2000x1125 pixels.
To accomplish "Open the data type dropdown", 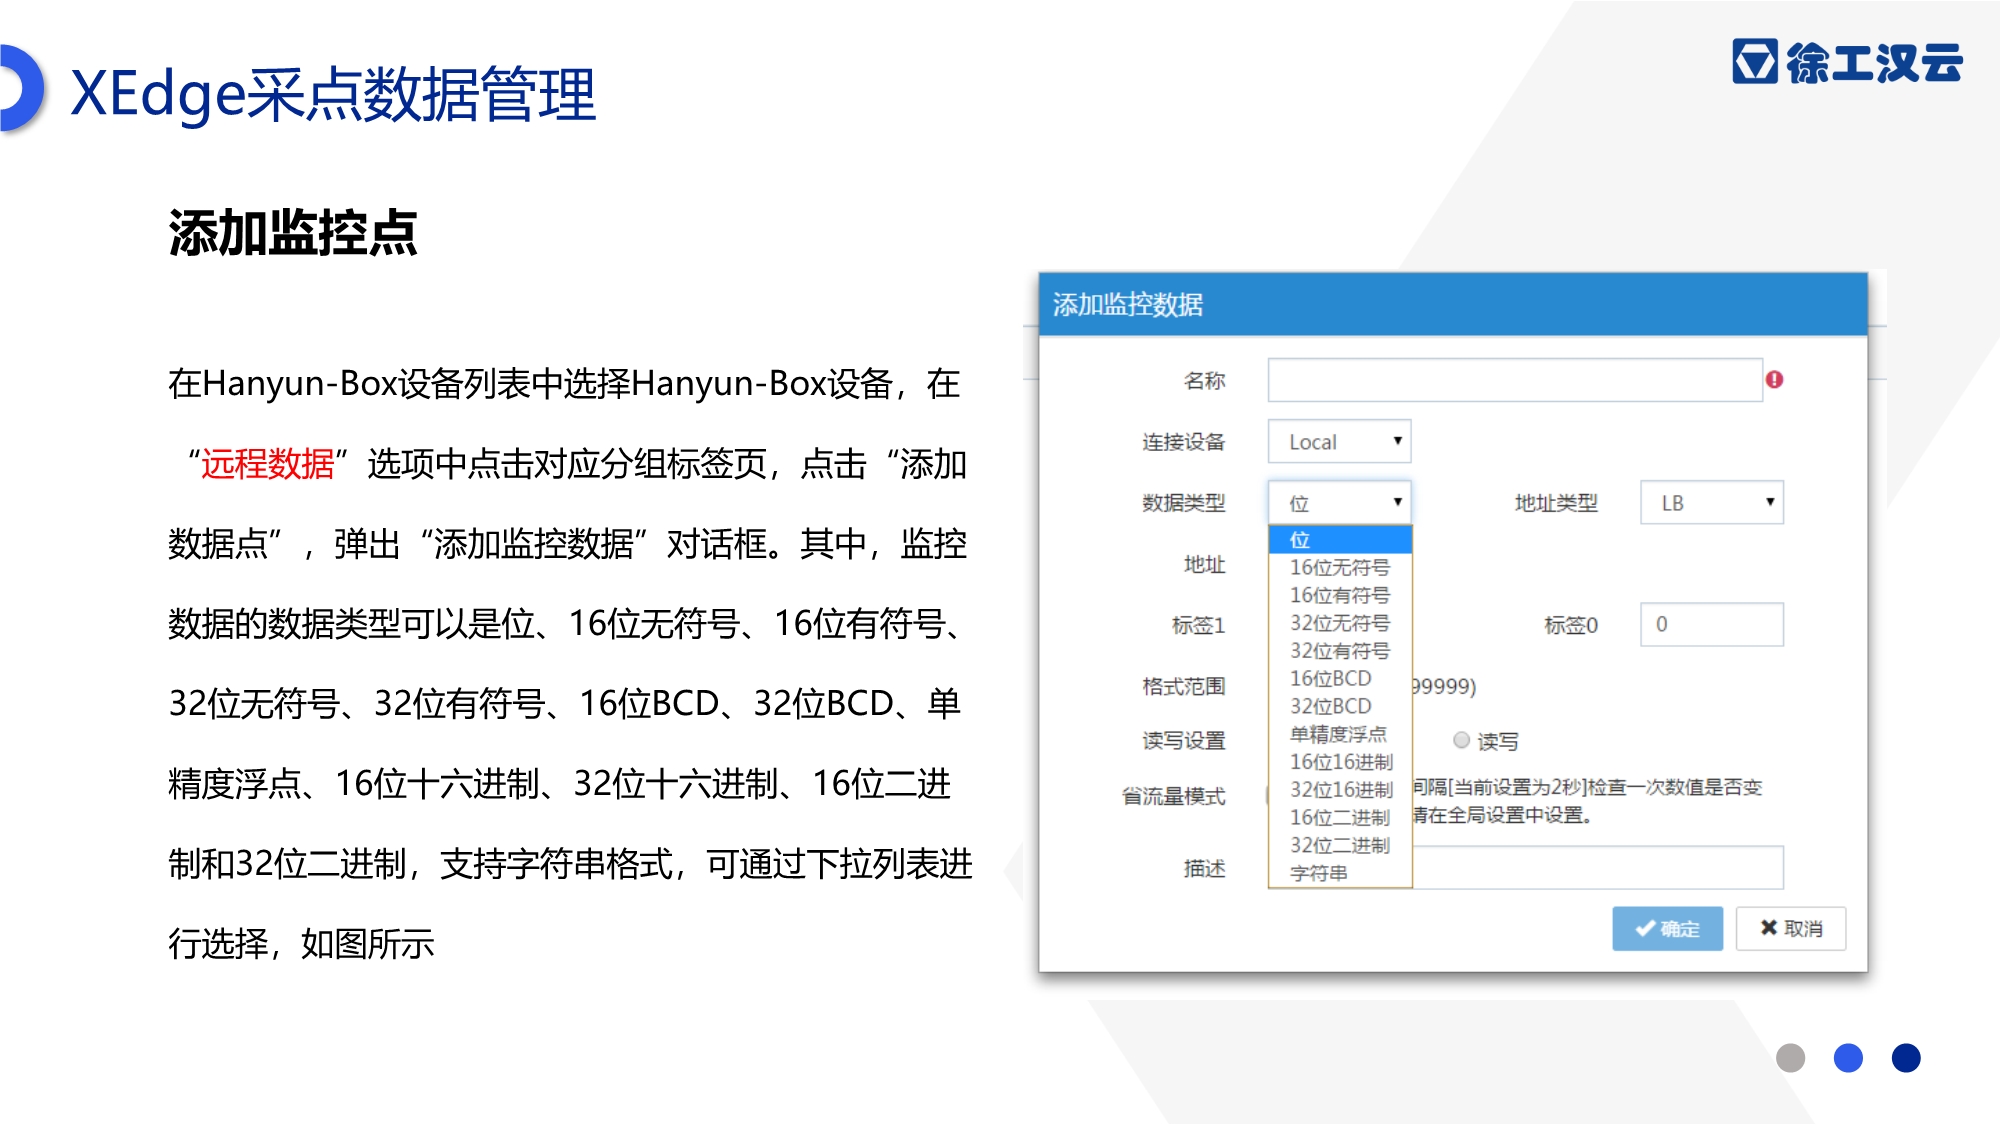I will pos(1339,502).
